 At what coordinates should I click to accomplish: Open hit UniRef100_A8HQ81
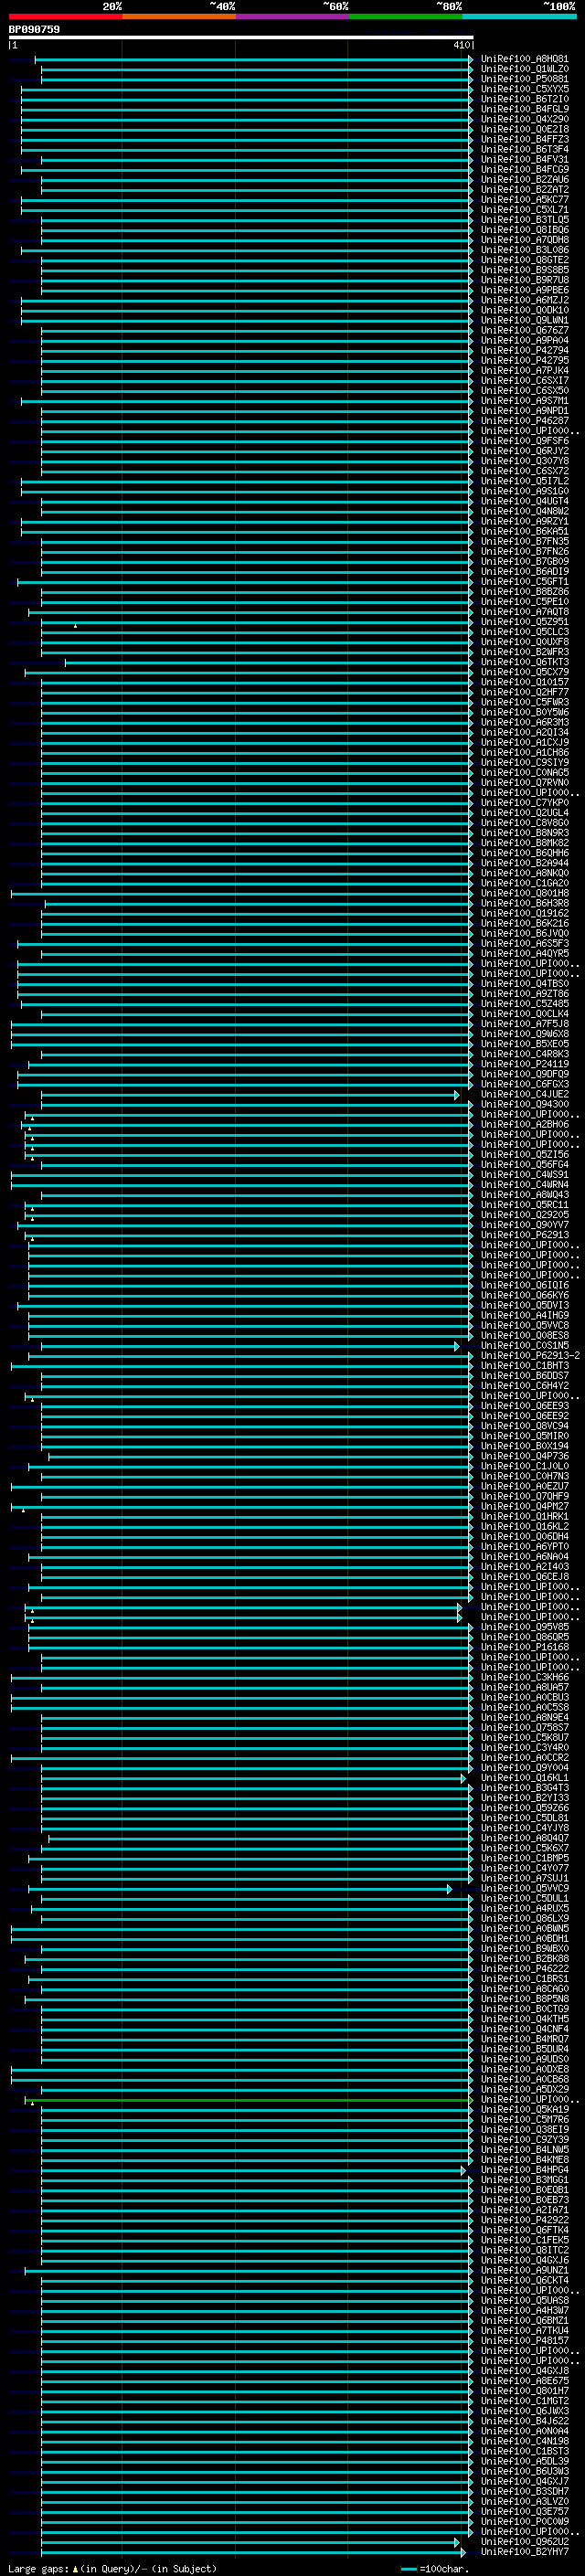point(524,59)
